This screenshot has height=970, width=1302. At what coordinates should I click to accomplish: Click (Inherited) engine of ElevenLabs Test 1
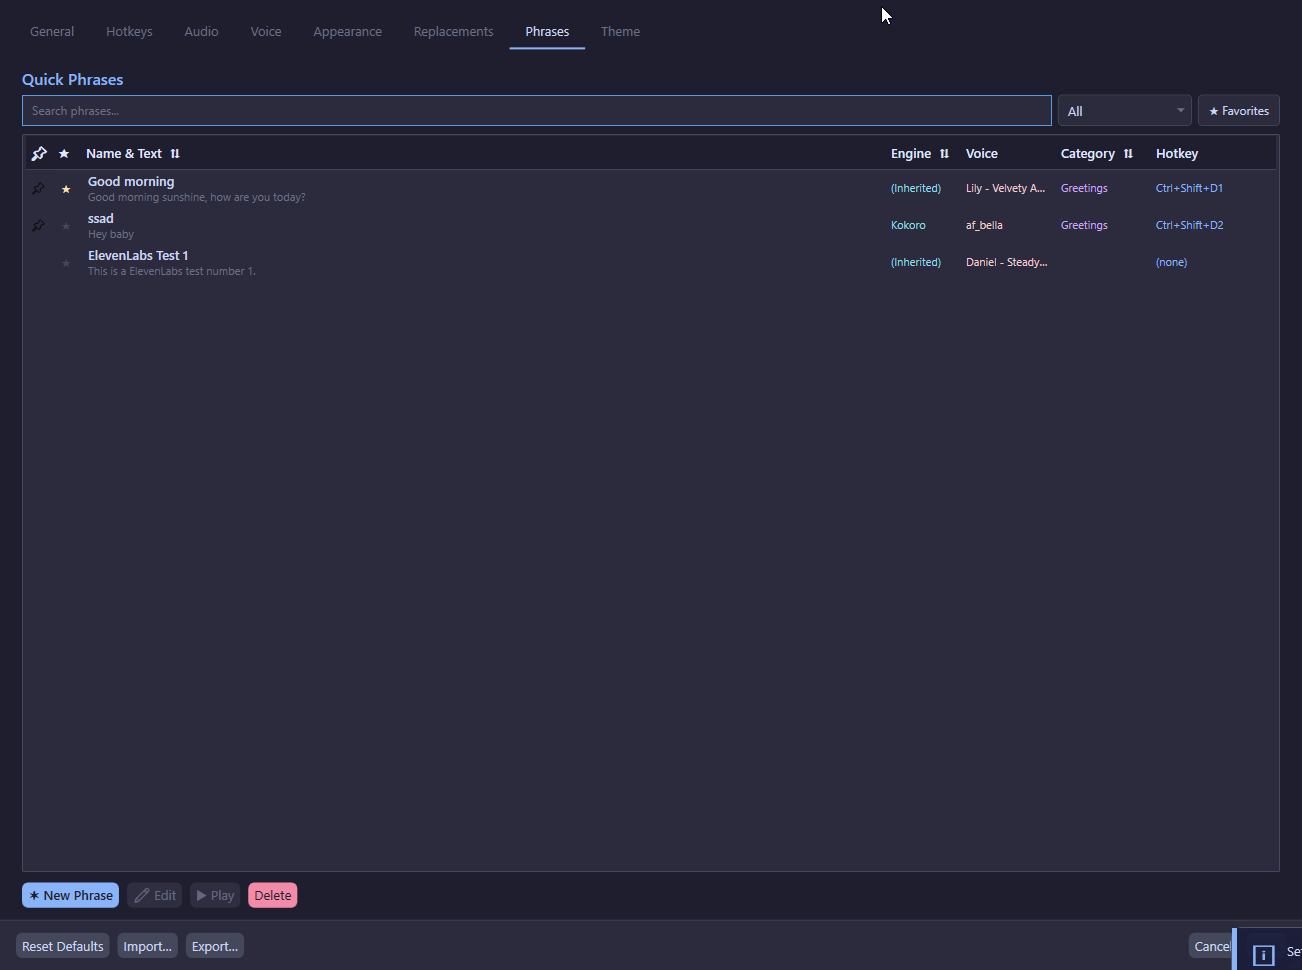pyautogui.click(x=915, y=262)
